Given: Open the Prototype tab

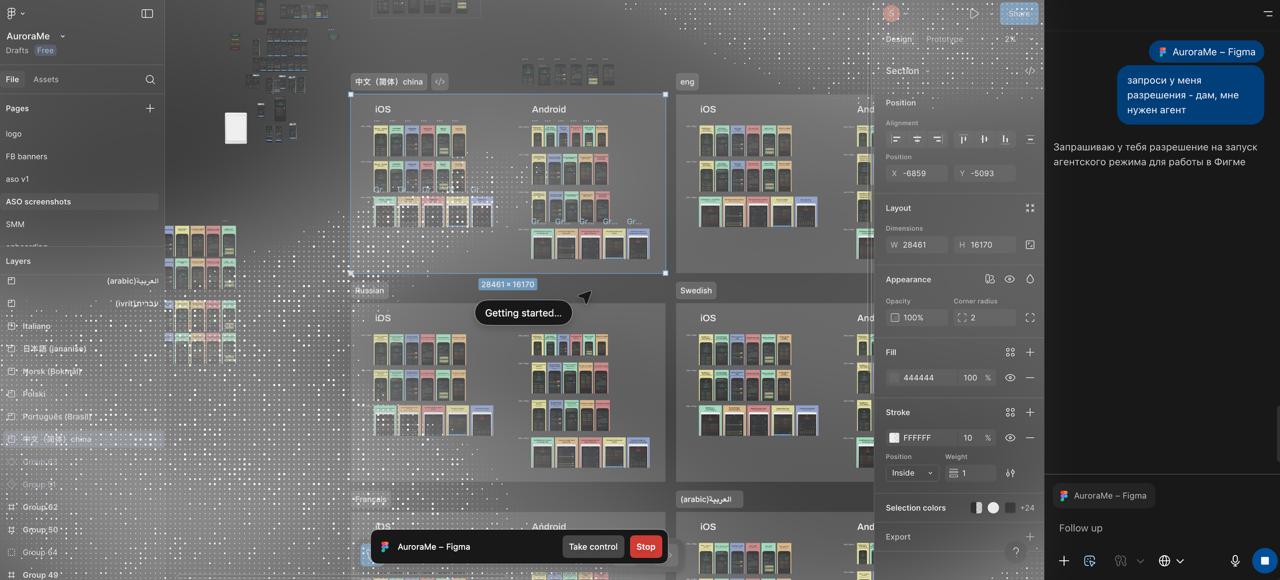Looking at the screenshot, I should pos(945,39).
